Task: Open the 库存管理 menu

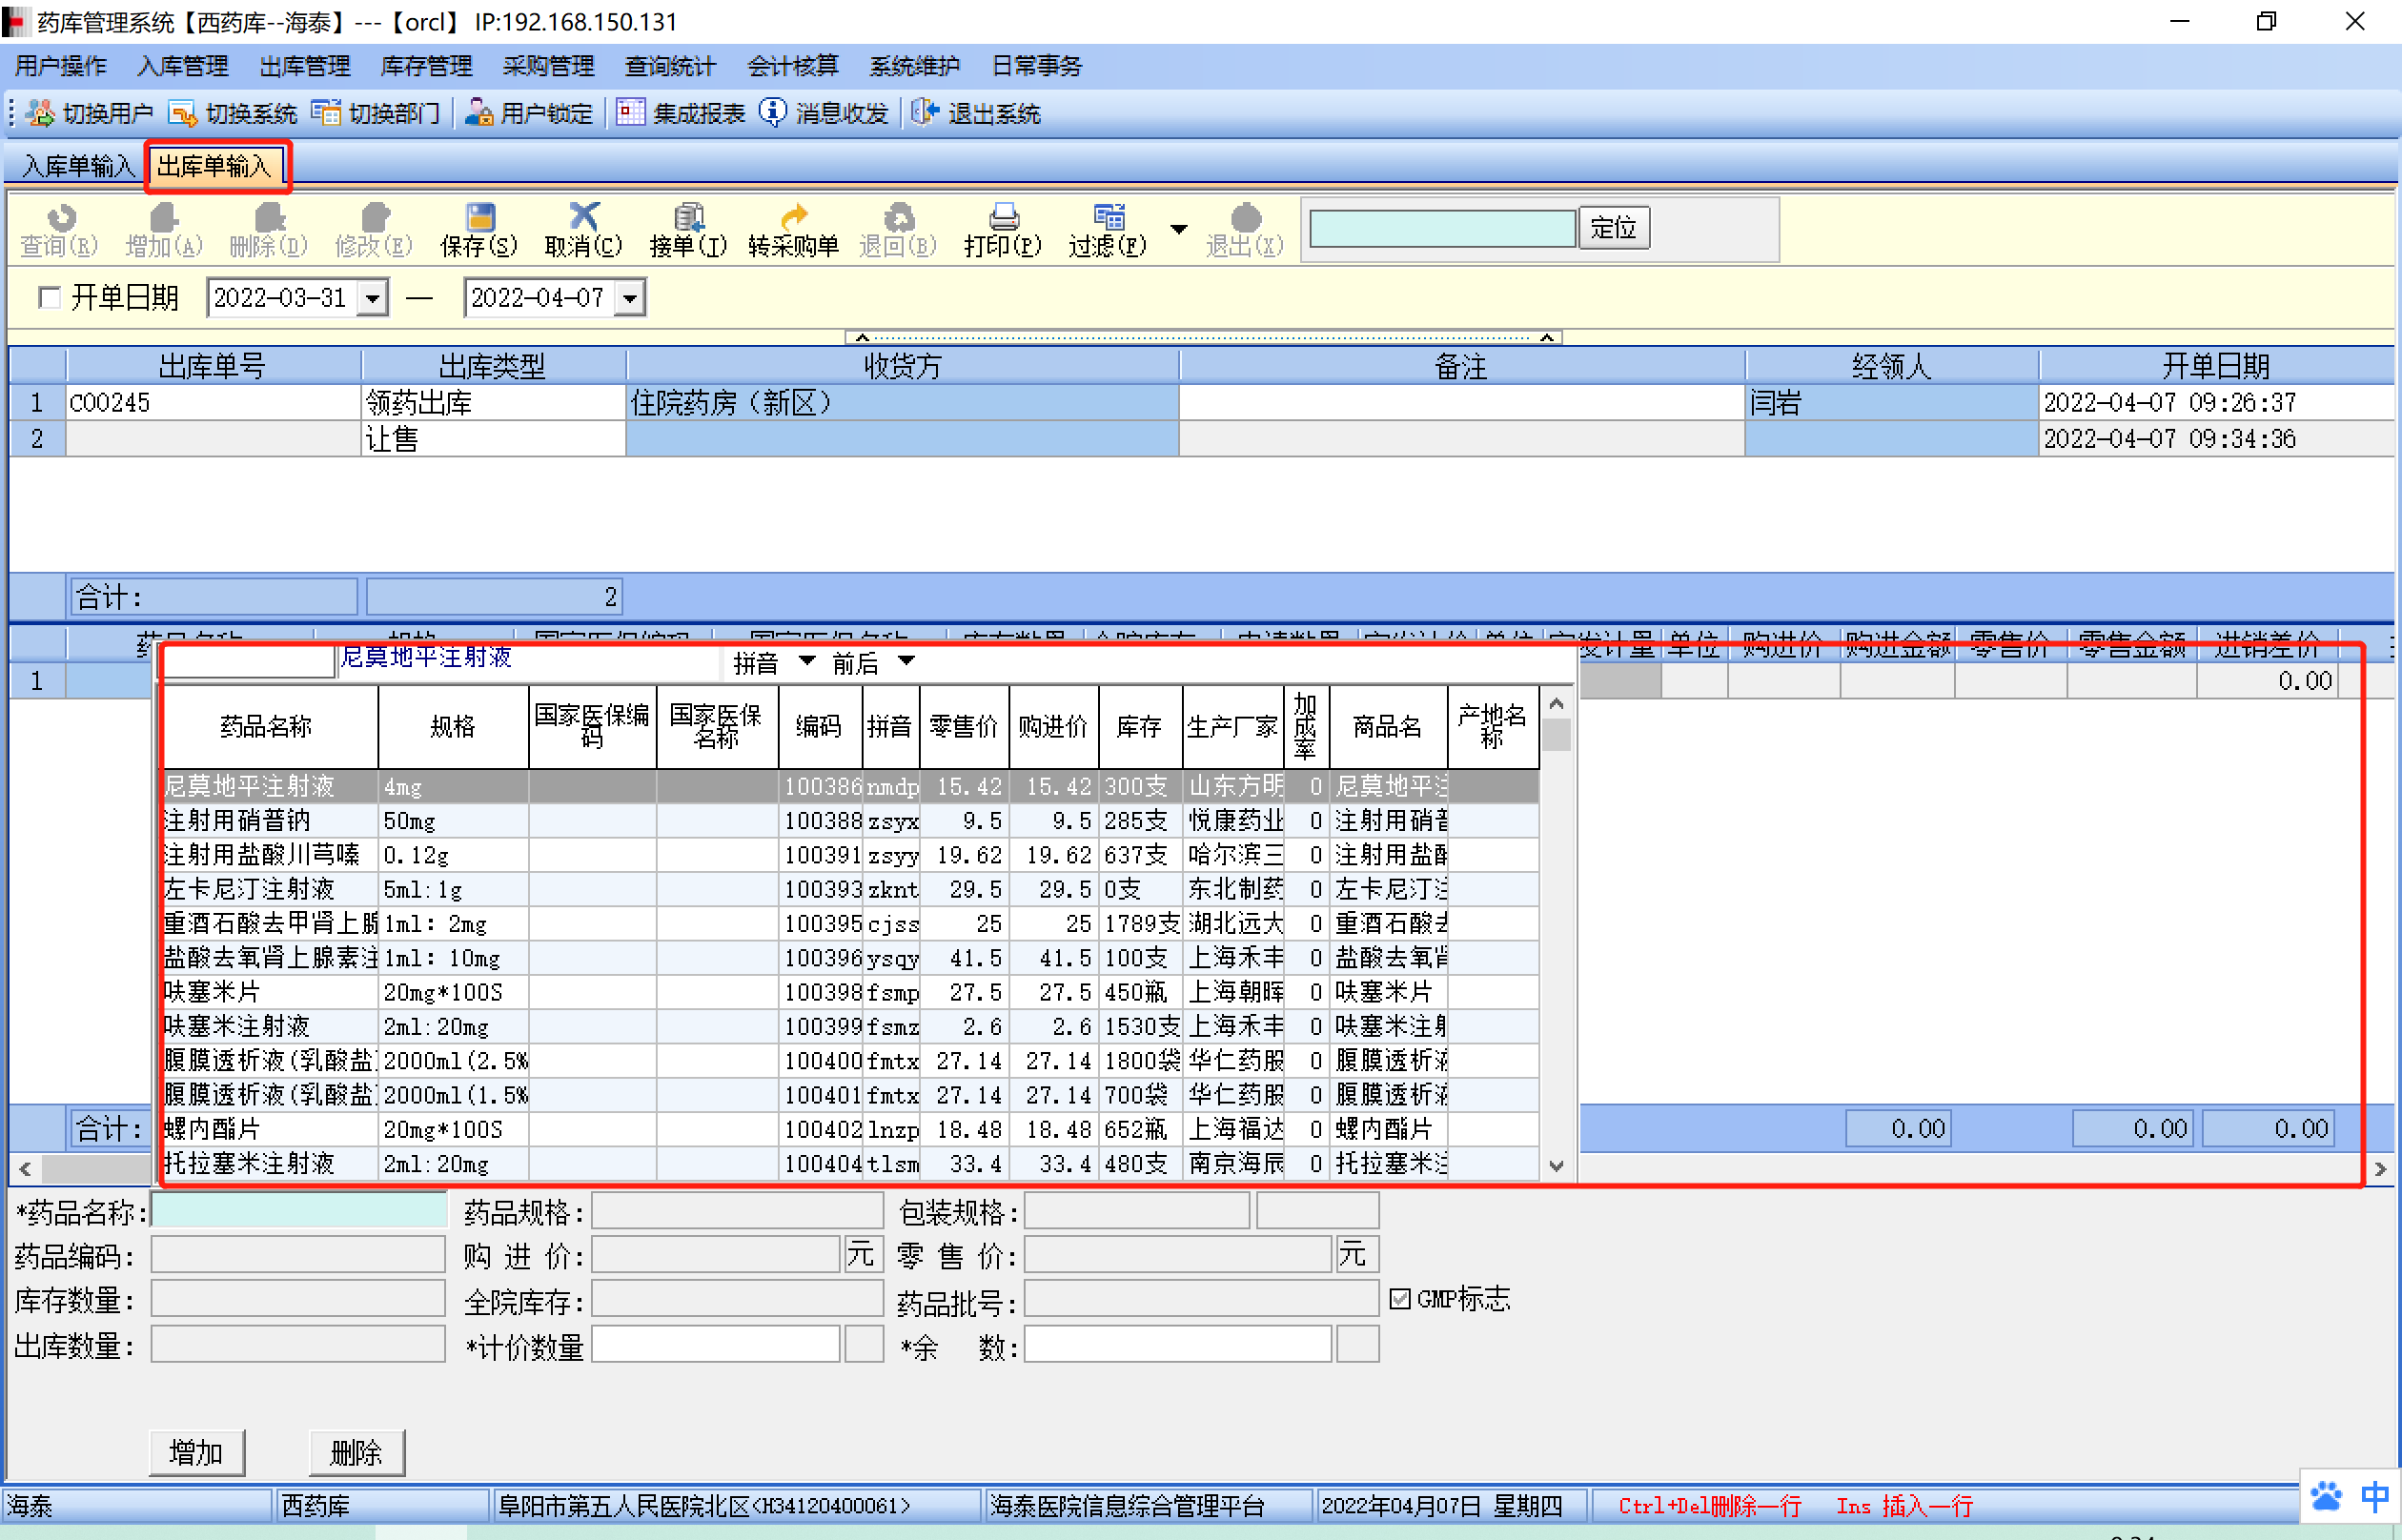Action: coord(426,66)
